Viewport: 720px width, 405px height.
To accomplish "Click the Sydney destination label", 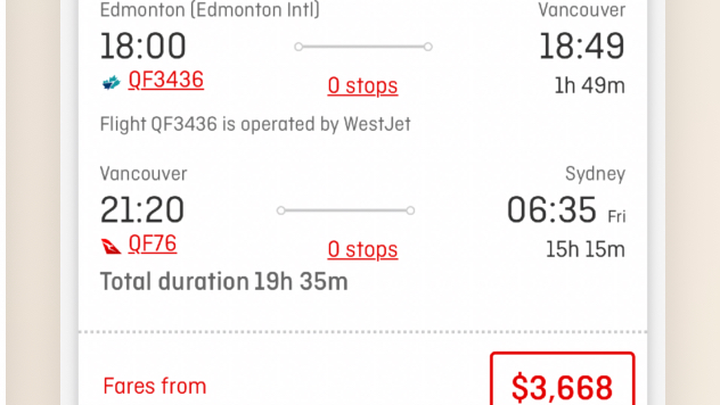I will (x=595, y=174).
